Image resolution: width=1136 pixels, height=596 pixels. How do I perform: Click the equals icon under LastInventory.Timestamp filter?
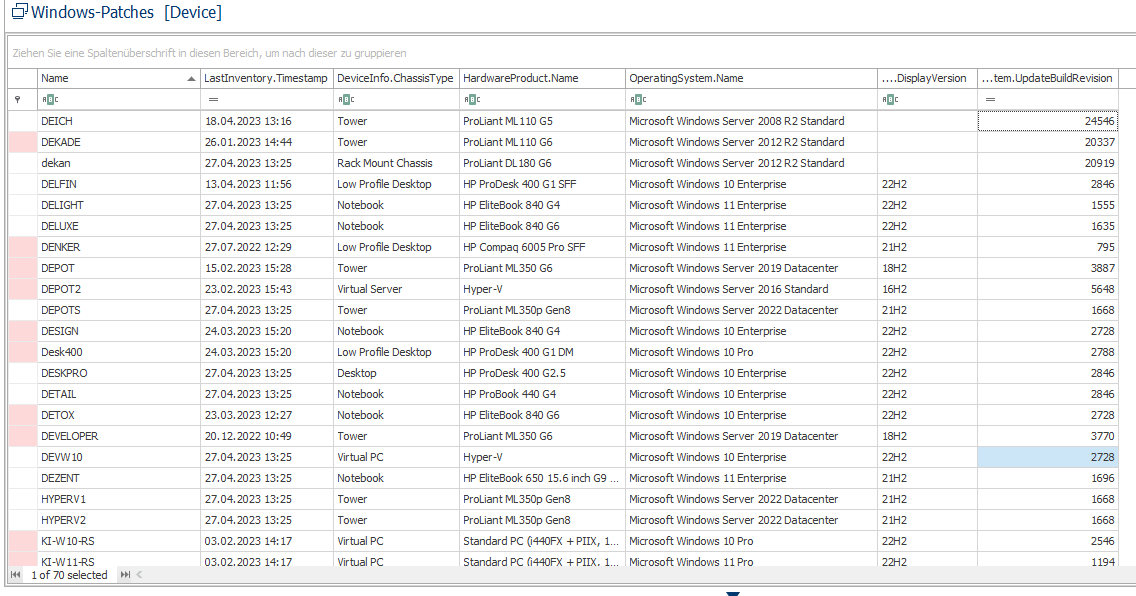(214, 100)
